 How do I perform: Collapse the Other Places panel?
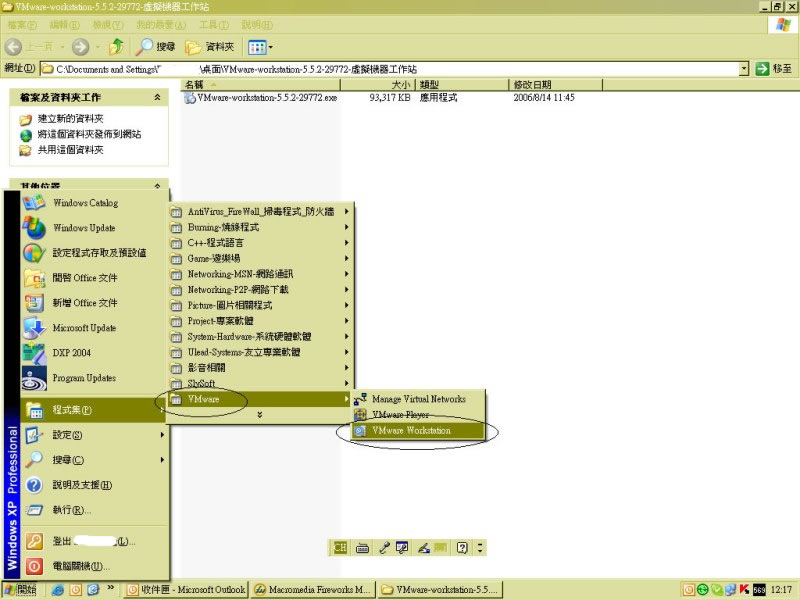point(157,186)
